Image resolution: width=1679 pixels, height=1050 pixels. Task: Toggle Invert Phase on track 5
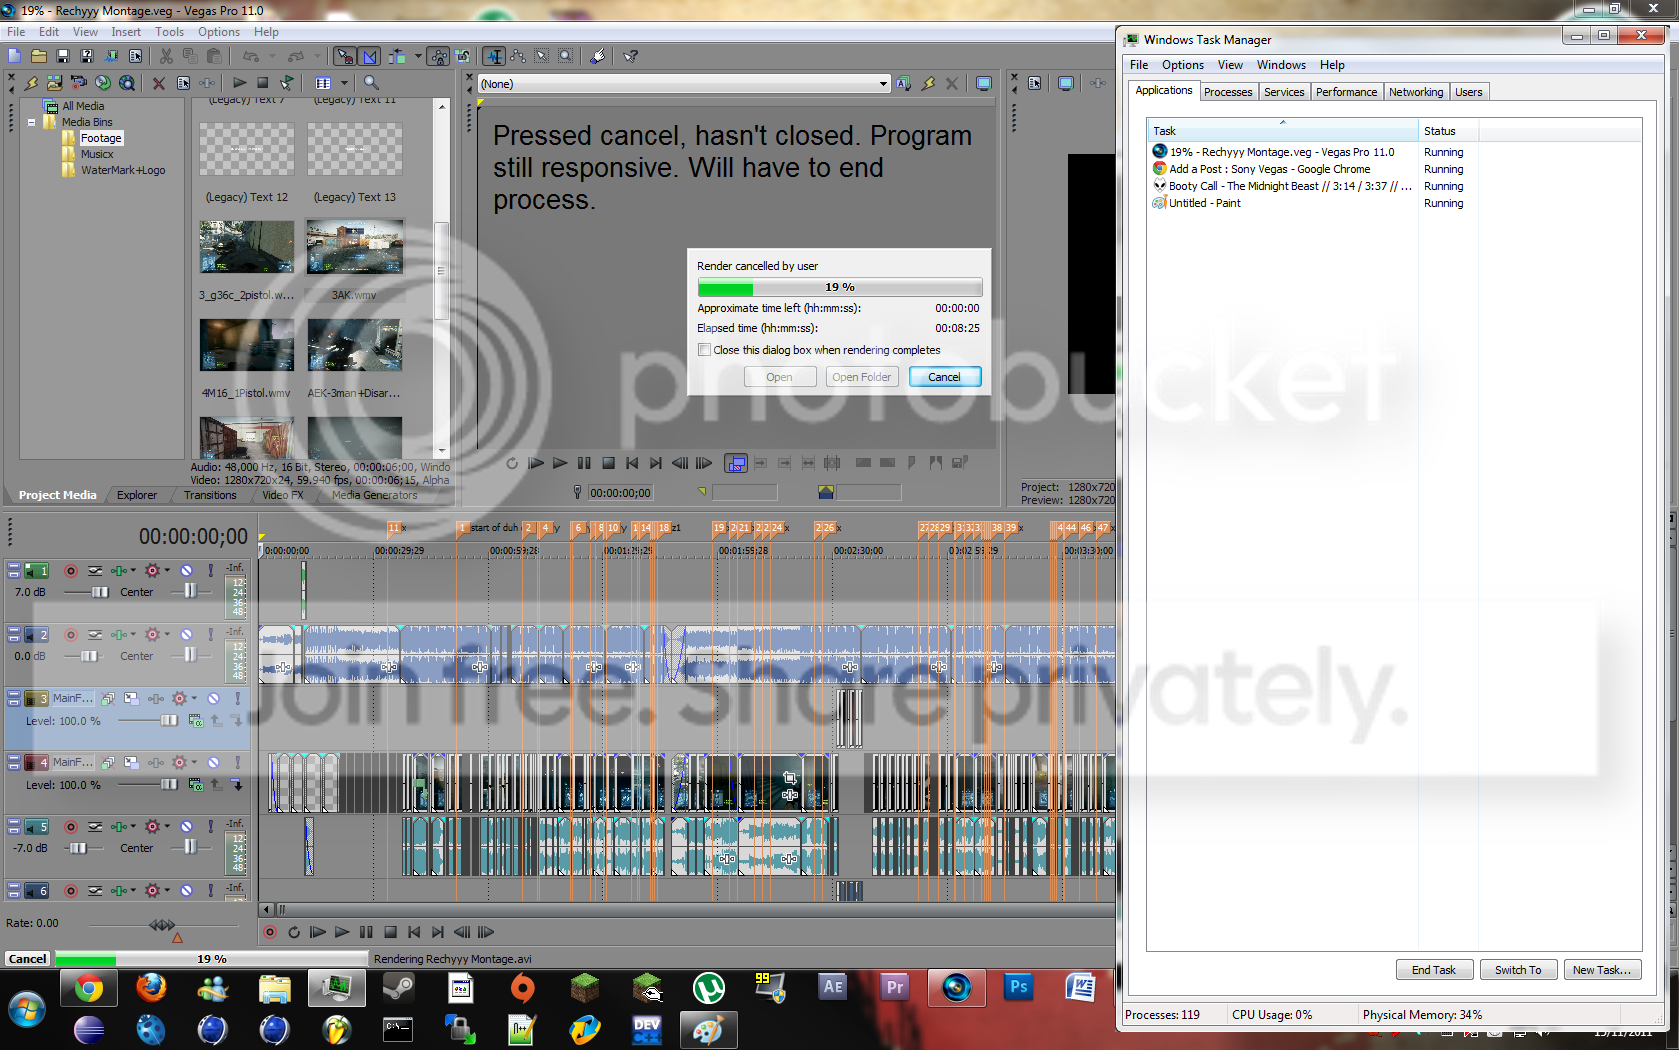[95, 827]
